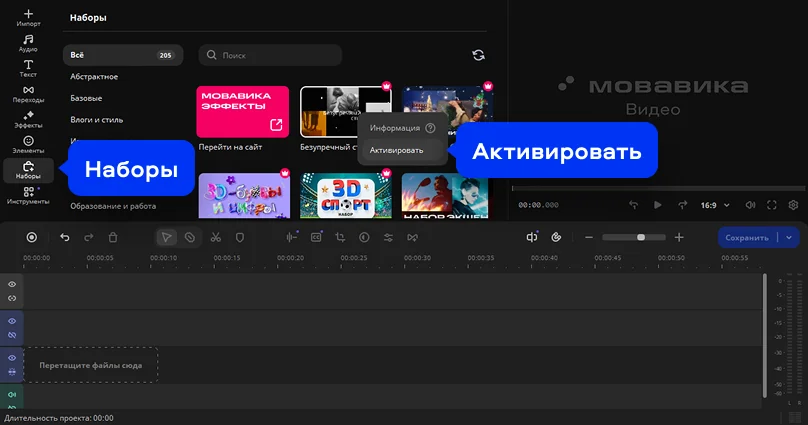Open clip properties sliders icon

(388, 237)
